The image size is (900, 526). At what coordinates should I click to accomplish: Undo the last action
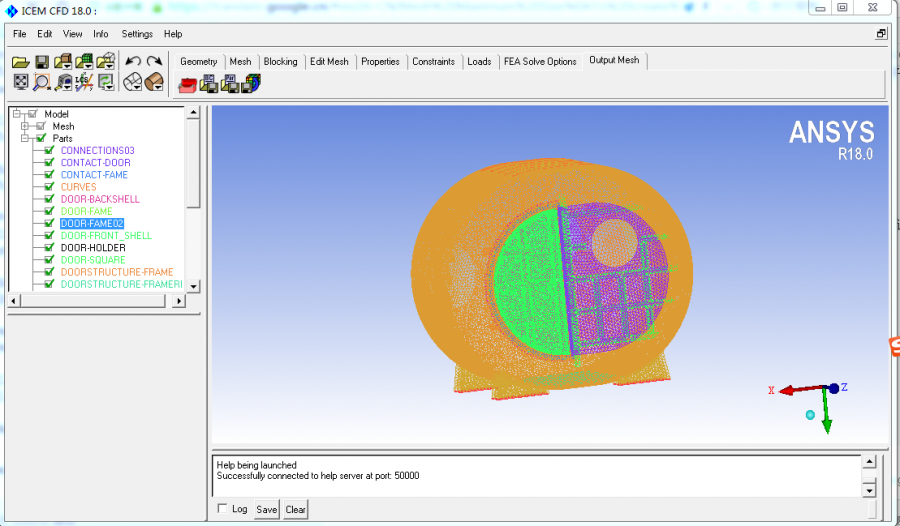(x=133, y=61)
